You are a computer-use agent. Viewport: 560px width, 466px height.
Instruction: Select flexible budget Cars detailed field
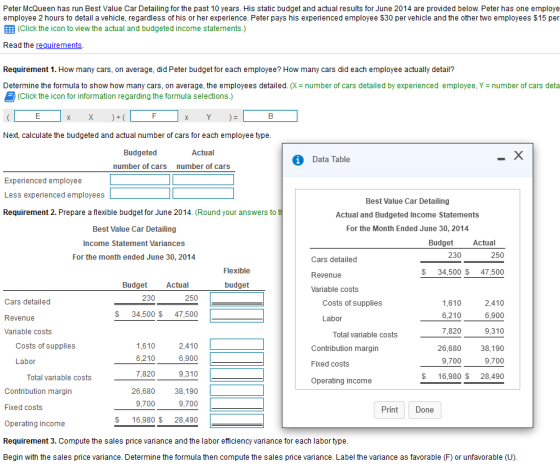click(x=237, y=299)
